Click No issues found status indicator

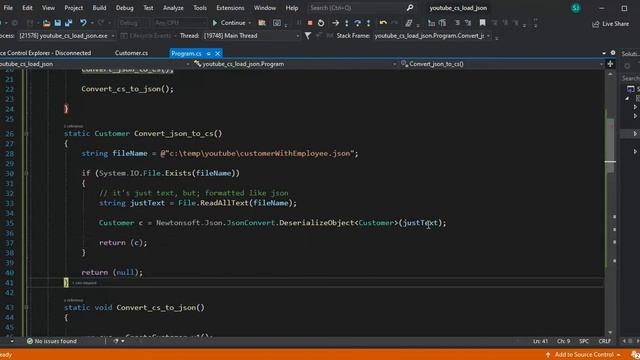coord(52,341)
